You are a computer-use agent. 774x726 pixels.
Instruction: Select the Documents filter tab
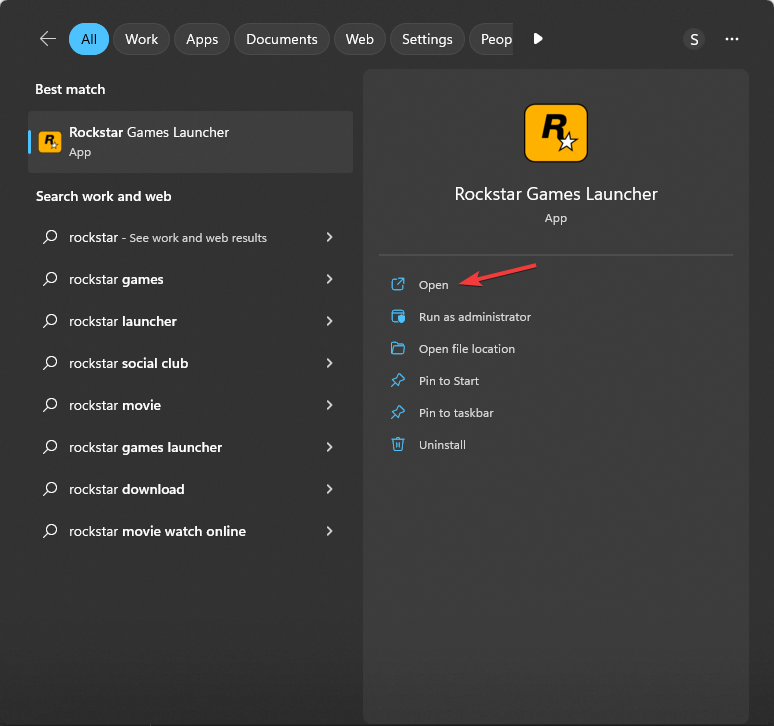[x=281, y=39]
